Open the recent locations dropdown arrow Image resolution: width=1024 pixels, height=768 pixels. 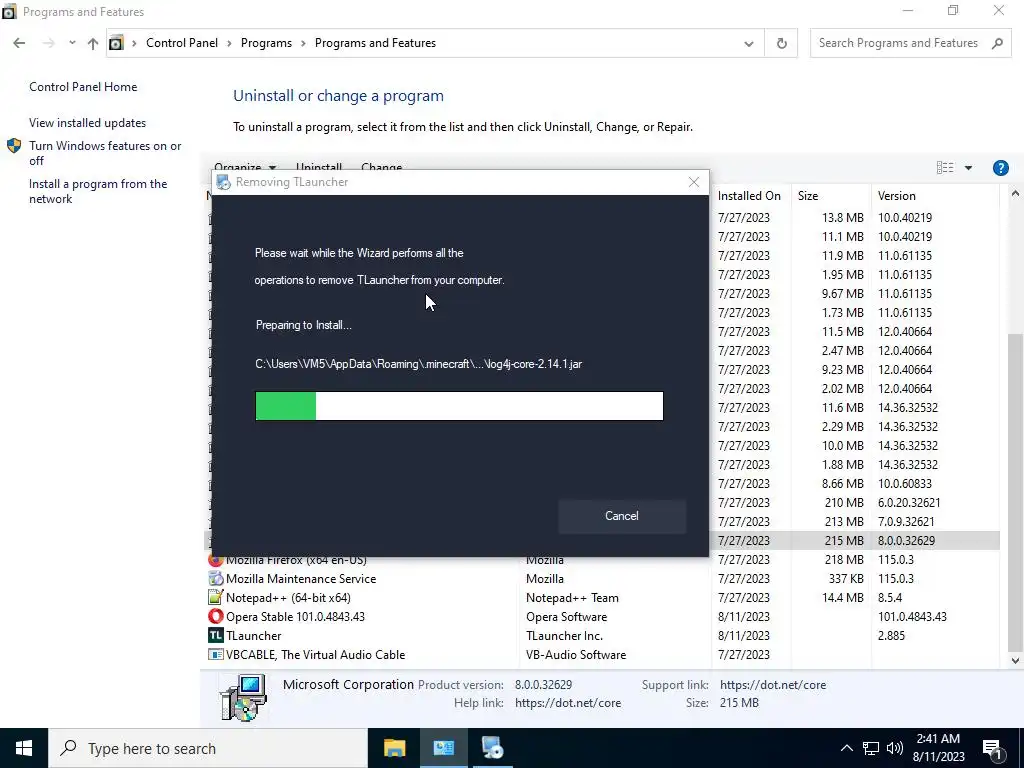point(72,43)
